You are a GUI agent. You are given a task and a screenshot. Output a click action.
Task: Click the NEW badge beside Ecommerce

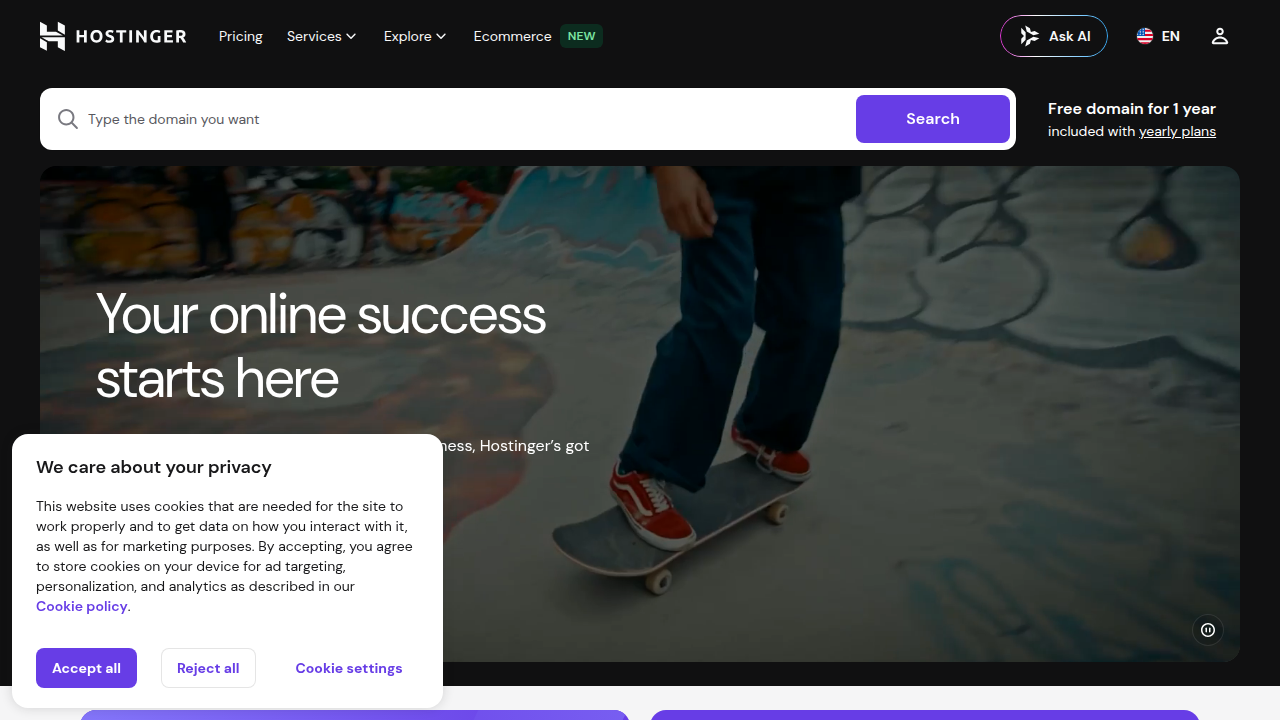click(x=581, y=36)
